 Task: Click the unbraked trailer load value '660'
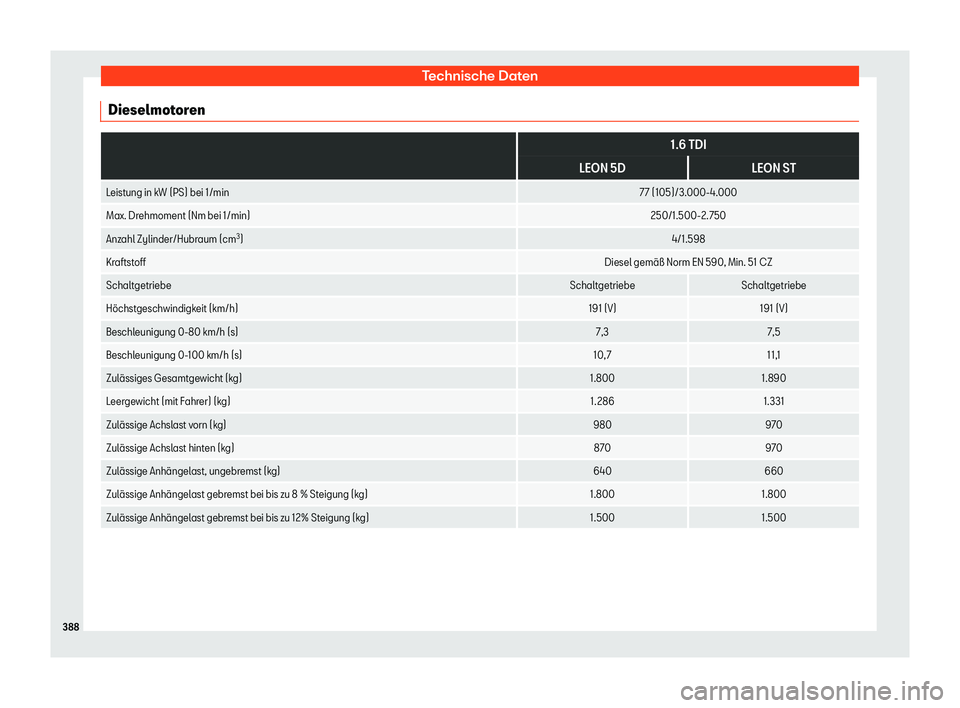(773, 472)
